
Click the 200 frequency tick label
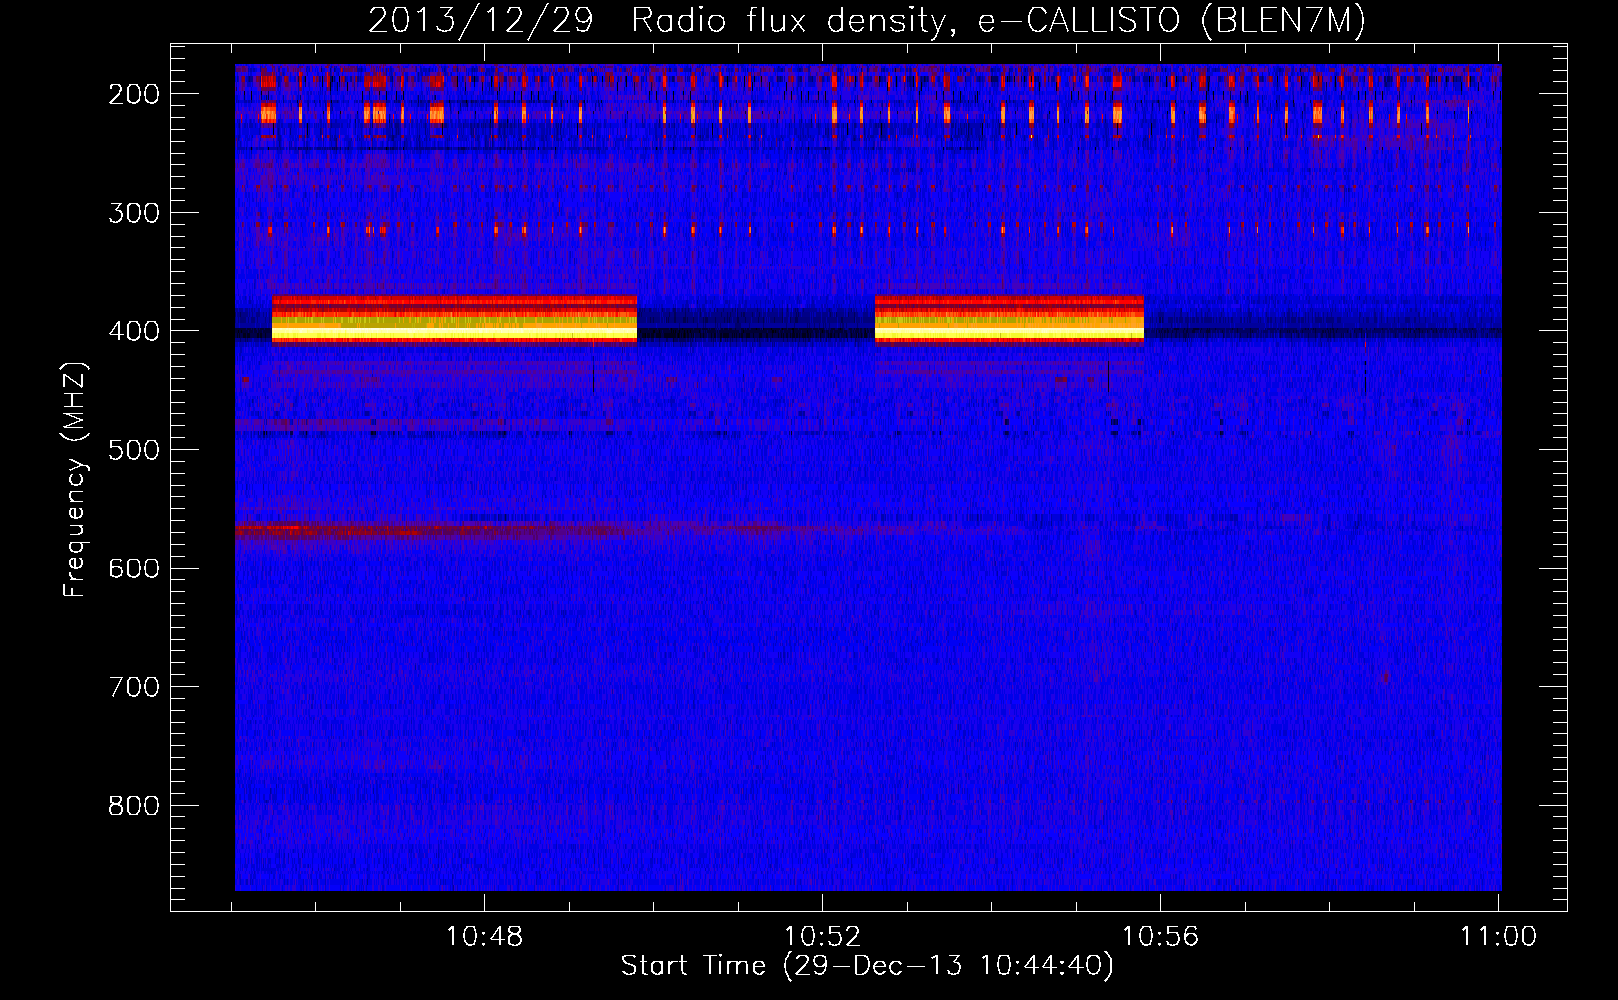(133, 94)
